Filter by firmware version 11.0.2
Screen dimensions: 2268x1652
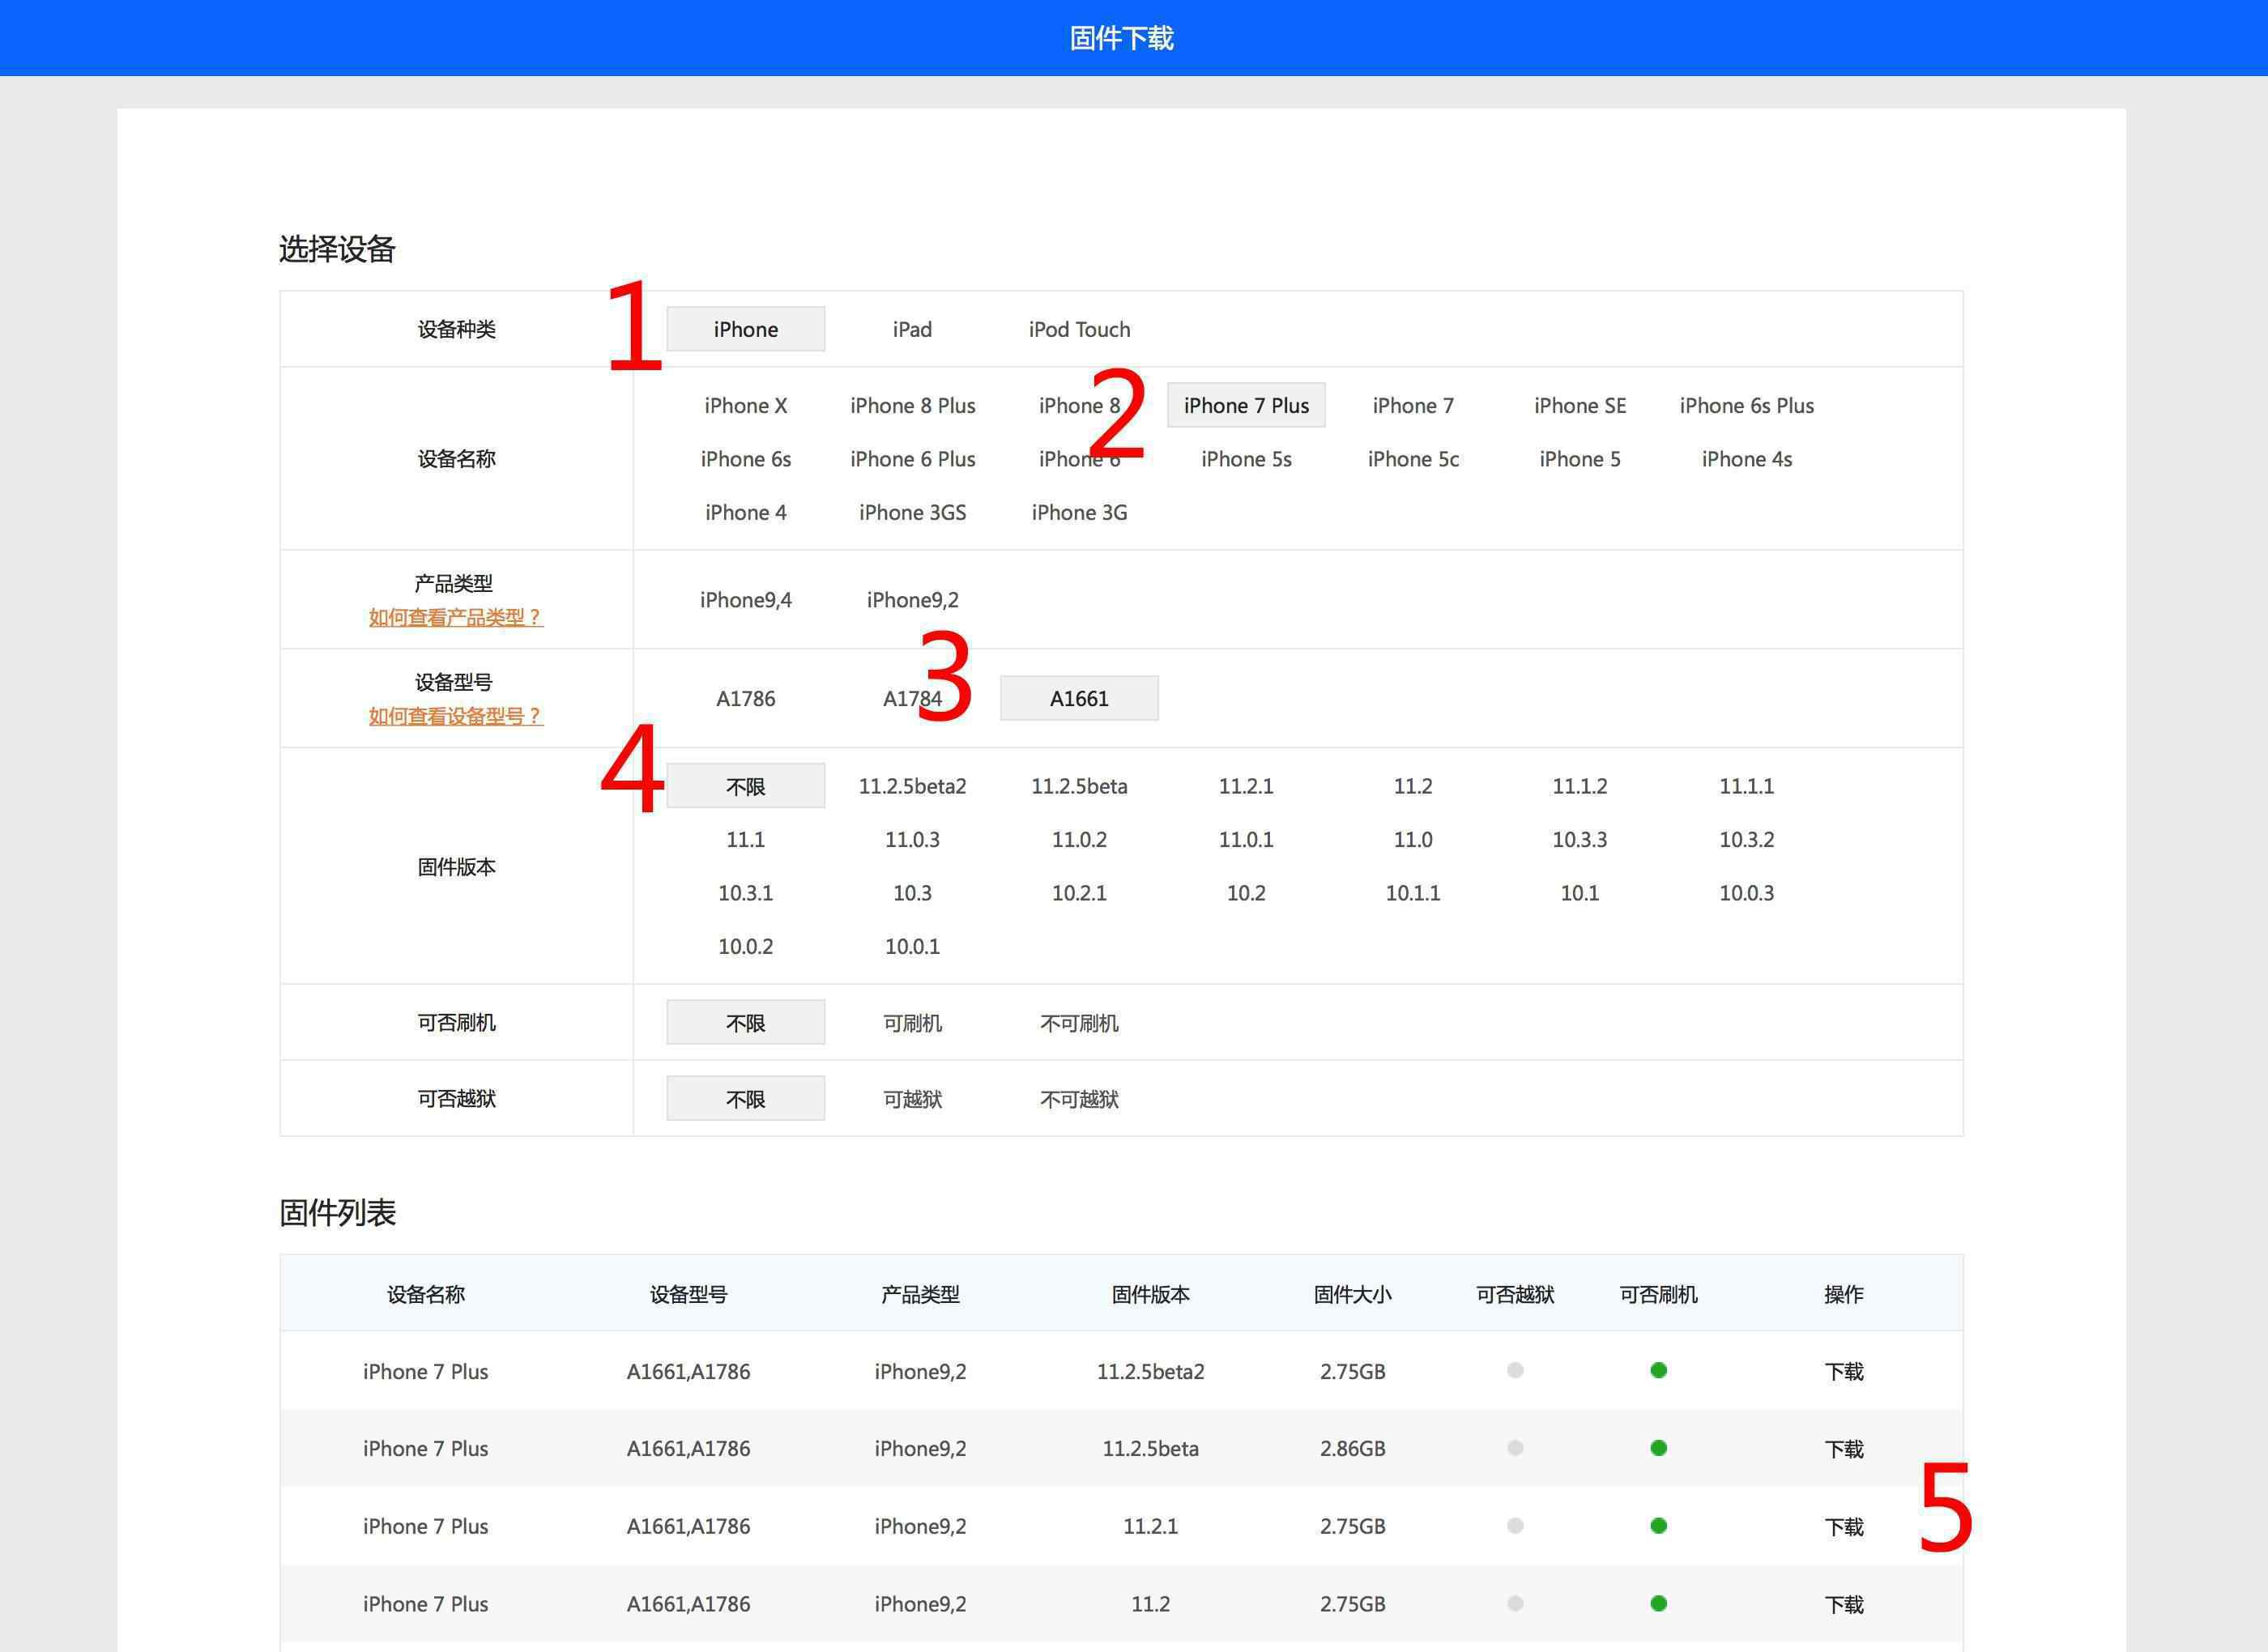tap(1079, 839)
